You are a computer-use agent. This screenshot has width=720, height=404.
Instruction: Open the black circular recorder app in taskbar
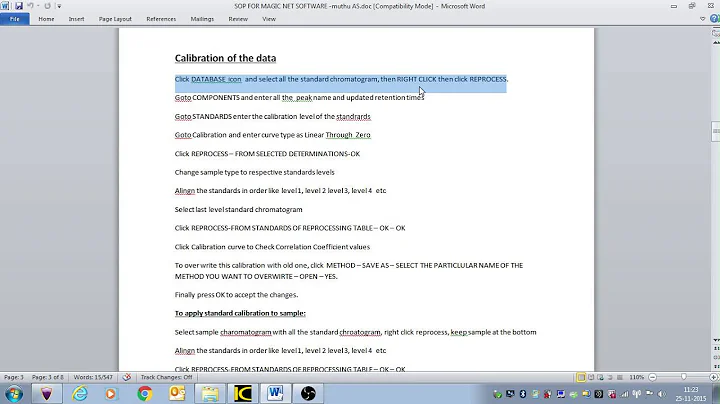tap(308, 394)
